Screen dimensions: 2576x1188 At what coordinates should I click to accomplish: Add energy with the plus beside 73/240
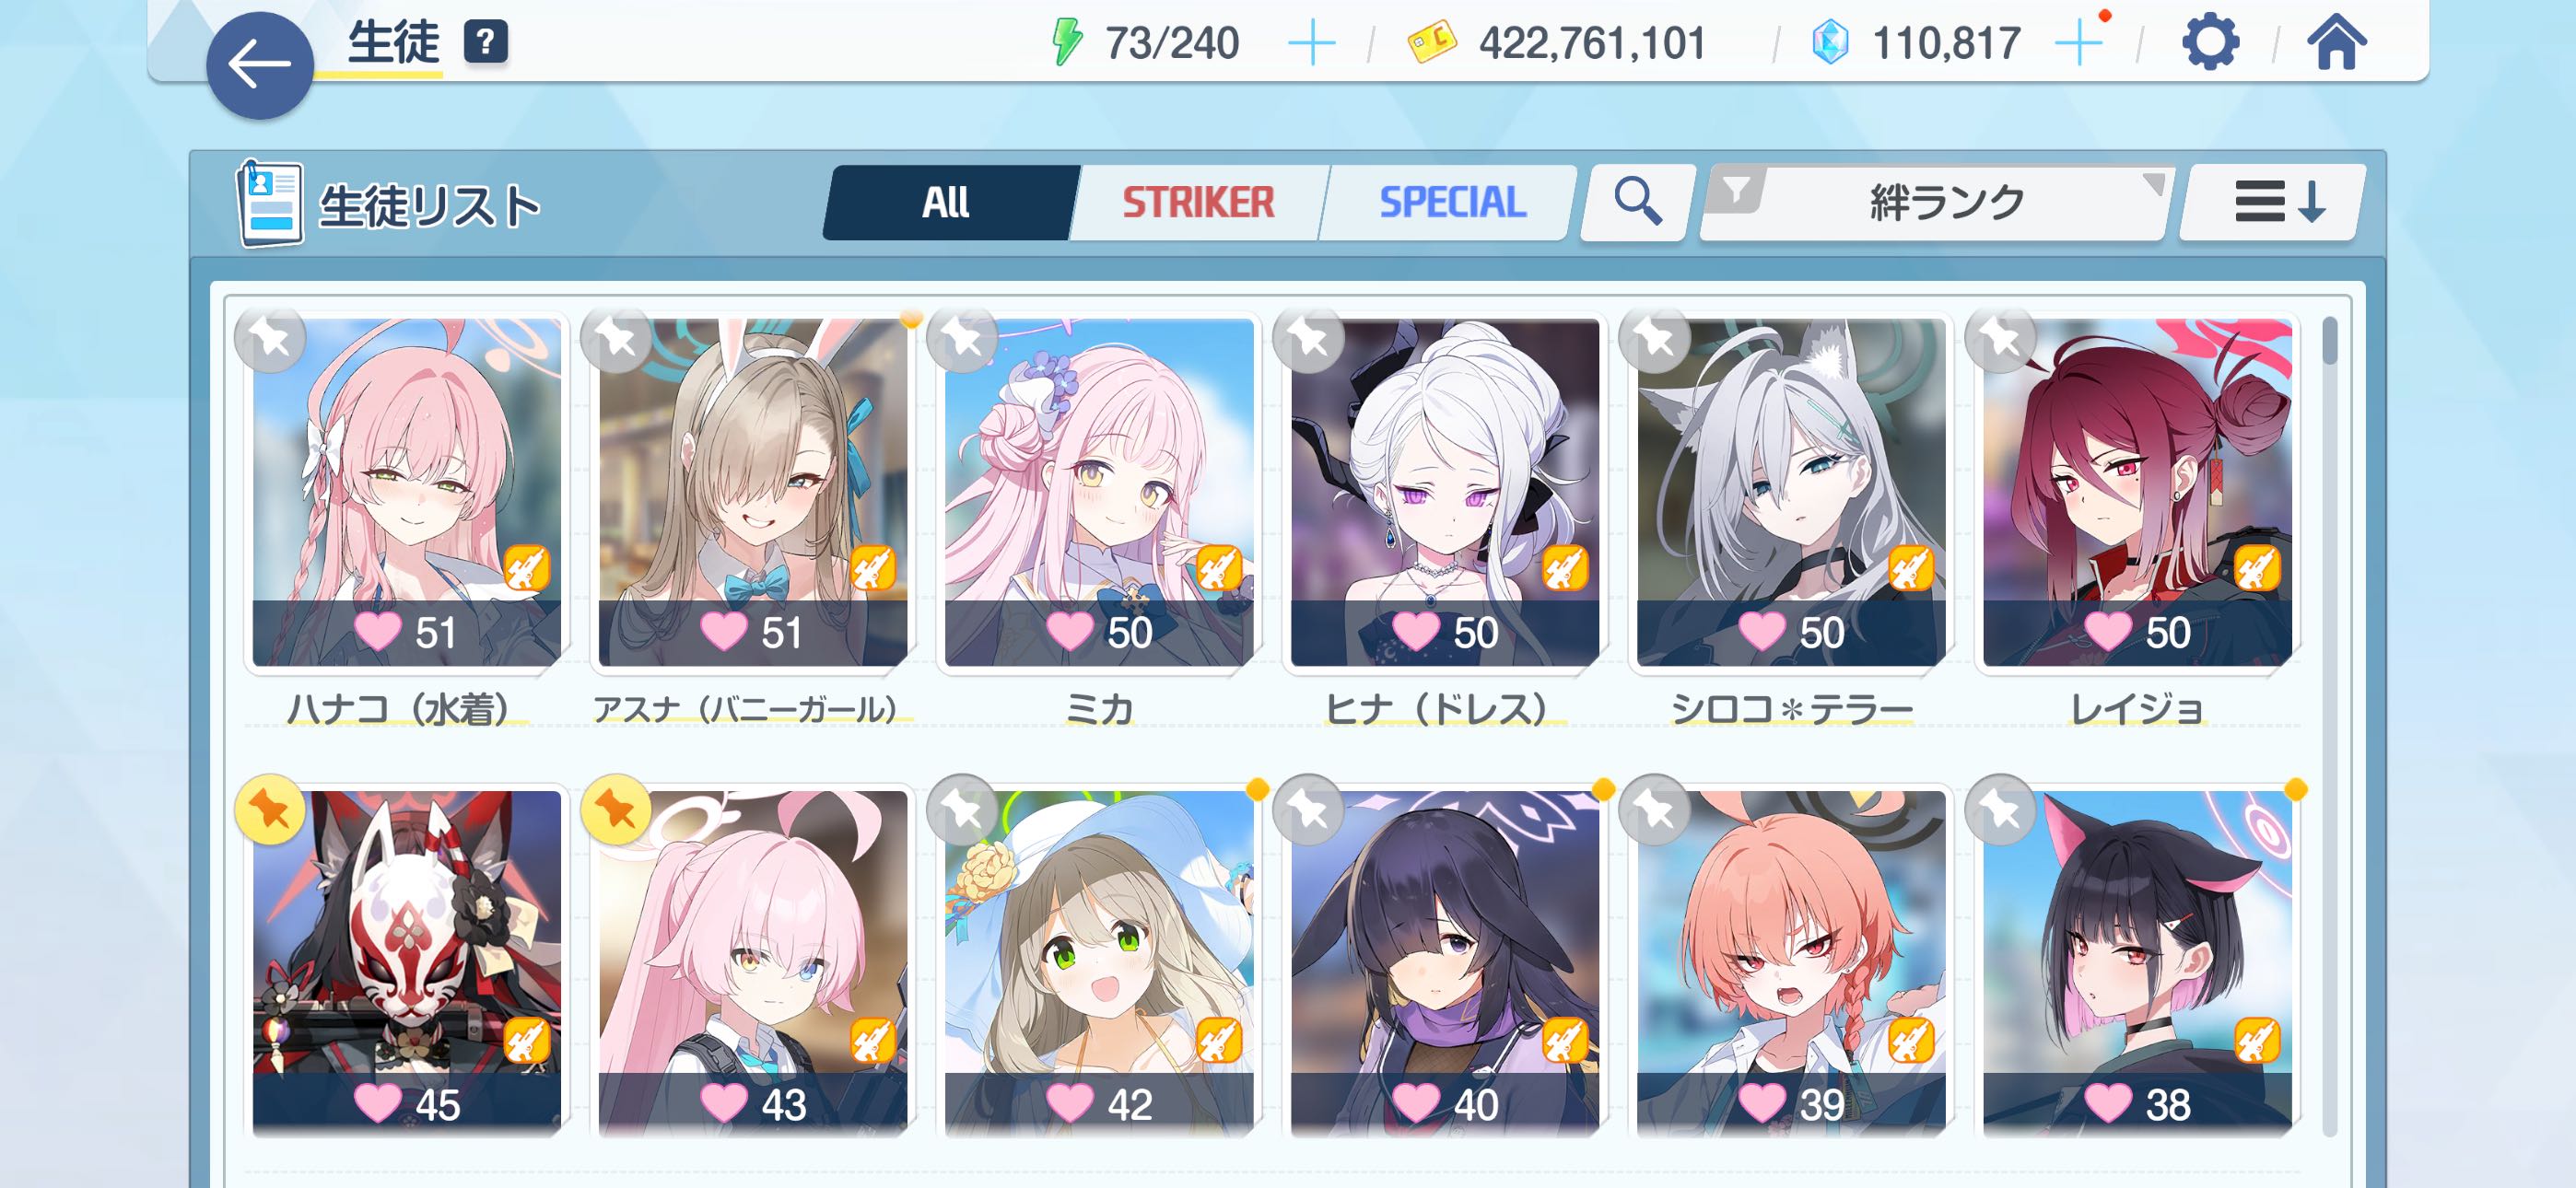point(1311,44)
